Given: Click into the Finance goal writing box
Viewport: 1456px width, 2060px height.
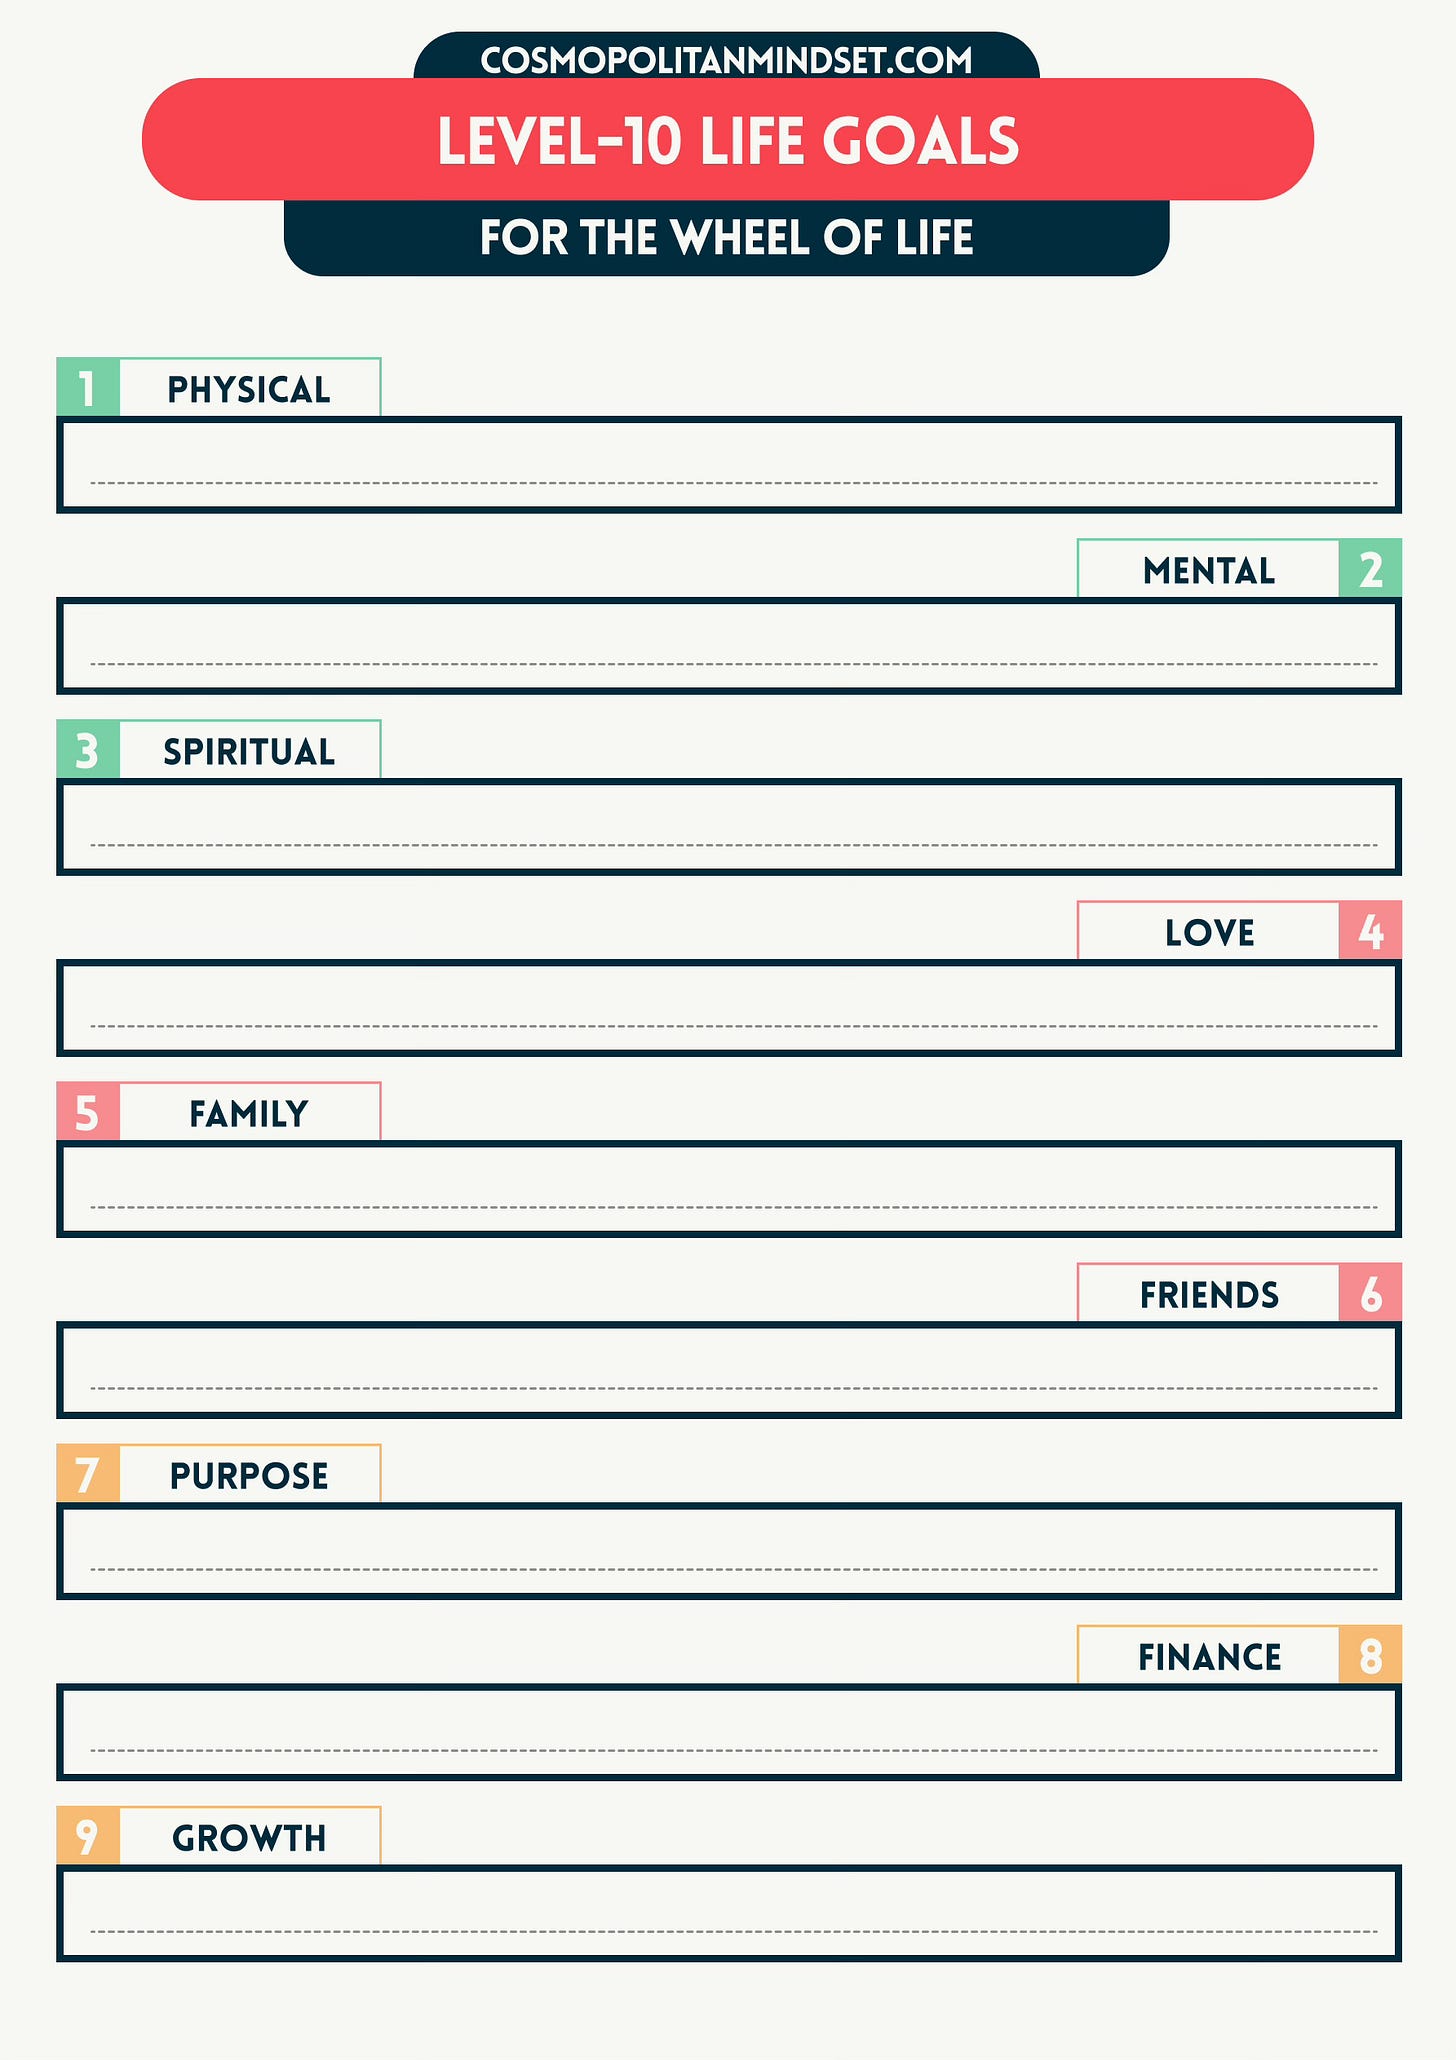Looking at the screenshot, I should (x=729, y=1732).
